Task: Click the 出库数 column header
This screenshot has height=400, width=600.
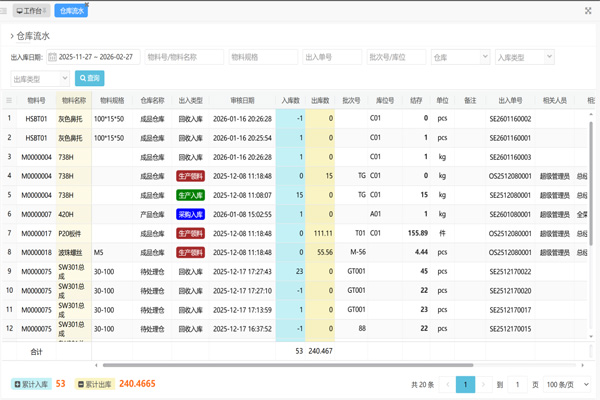Action: (x=320, y=100)
